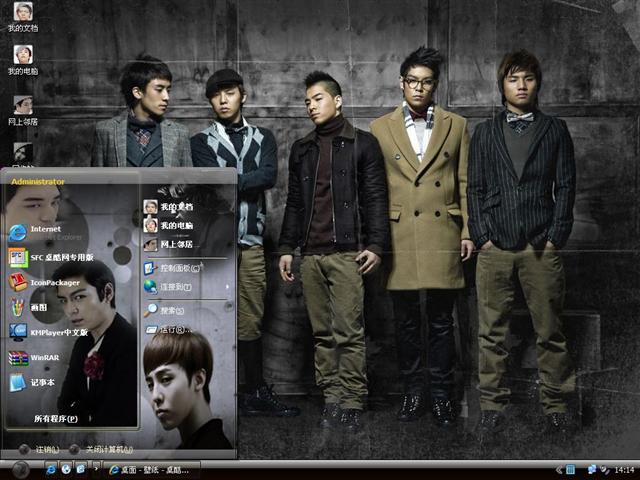The height and width of the screenshot is (480, 640).
Task: Click tray icon beside the clock
Action: [x=604, y=471]
